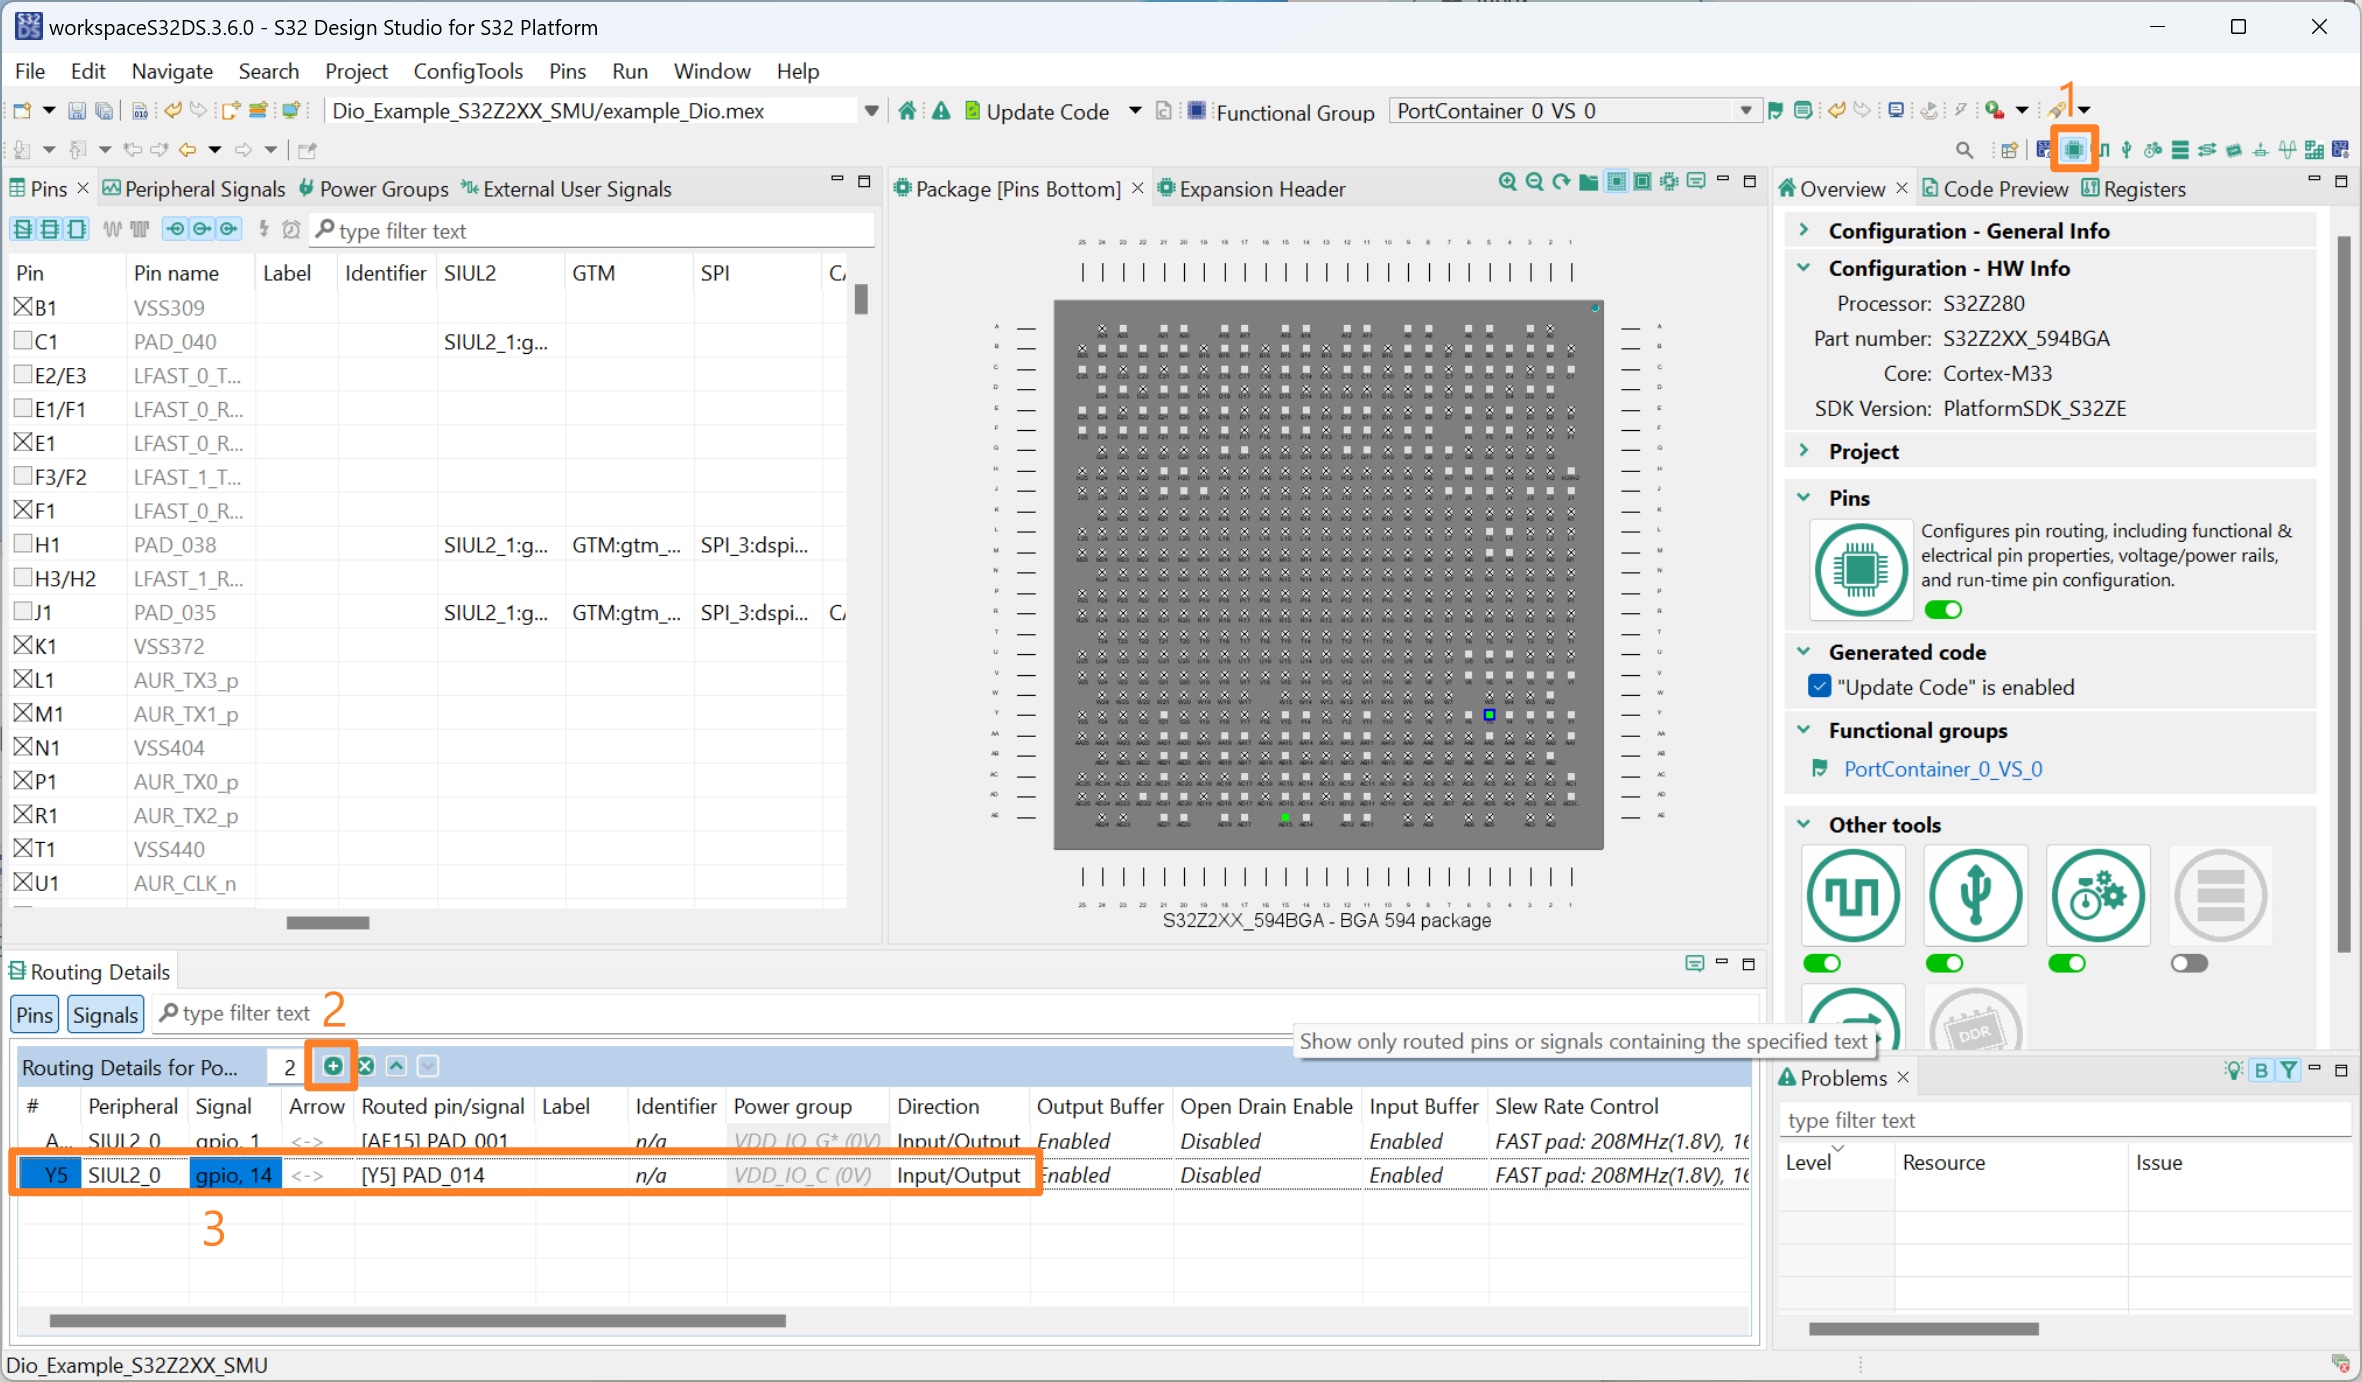Zoom in on the package view
The height and width of the screenshot is (1382, 2362).
(x=1507, y=182)
